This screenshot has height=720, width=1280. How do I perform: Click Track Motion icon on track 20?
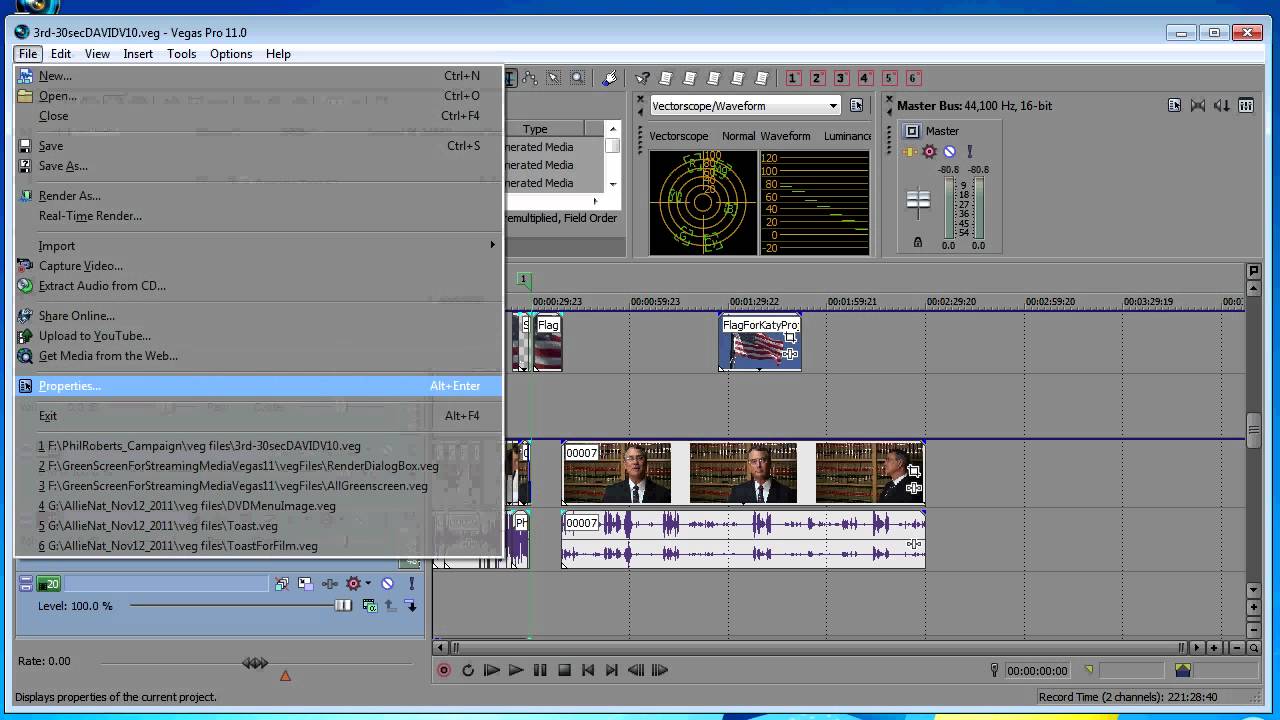(305, 584)
